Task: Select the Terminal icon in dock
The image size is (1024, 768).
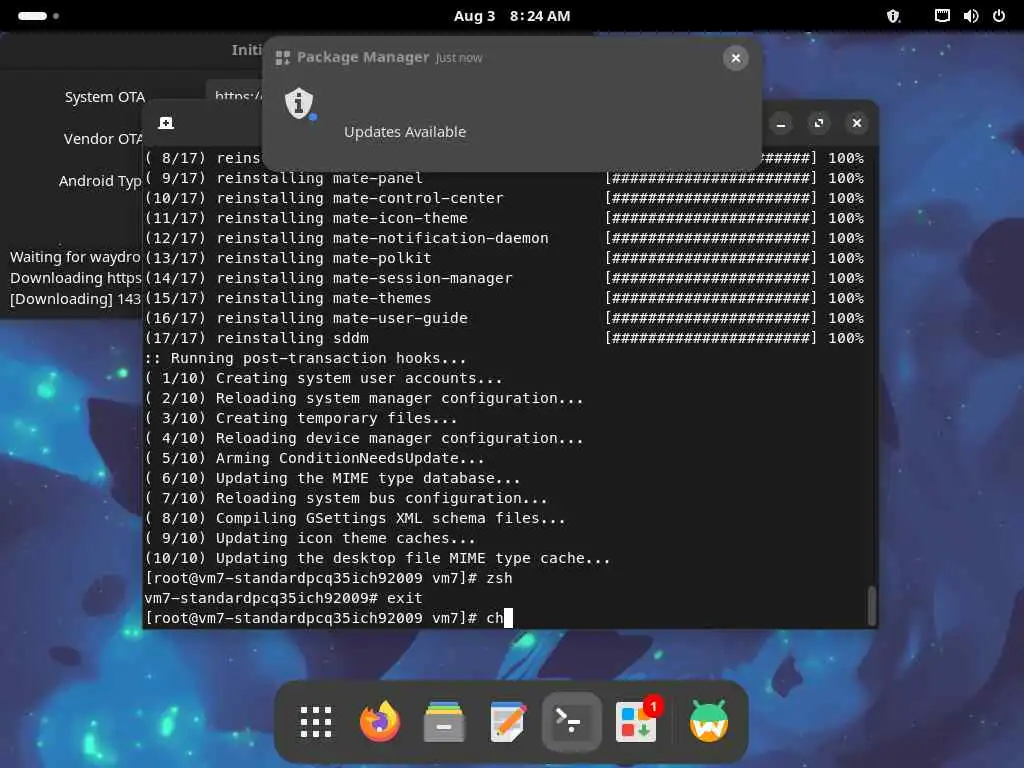Action: point(571,722)
